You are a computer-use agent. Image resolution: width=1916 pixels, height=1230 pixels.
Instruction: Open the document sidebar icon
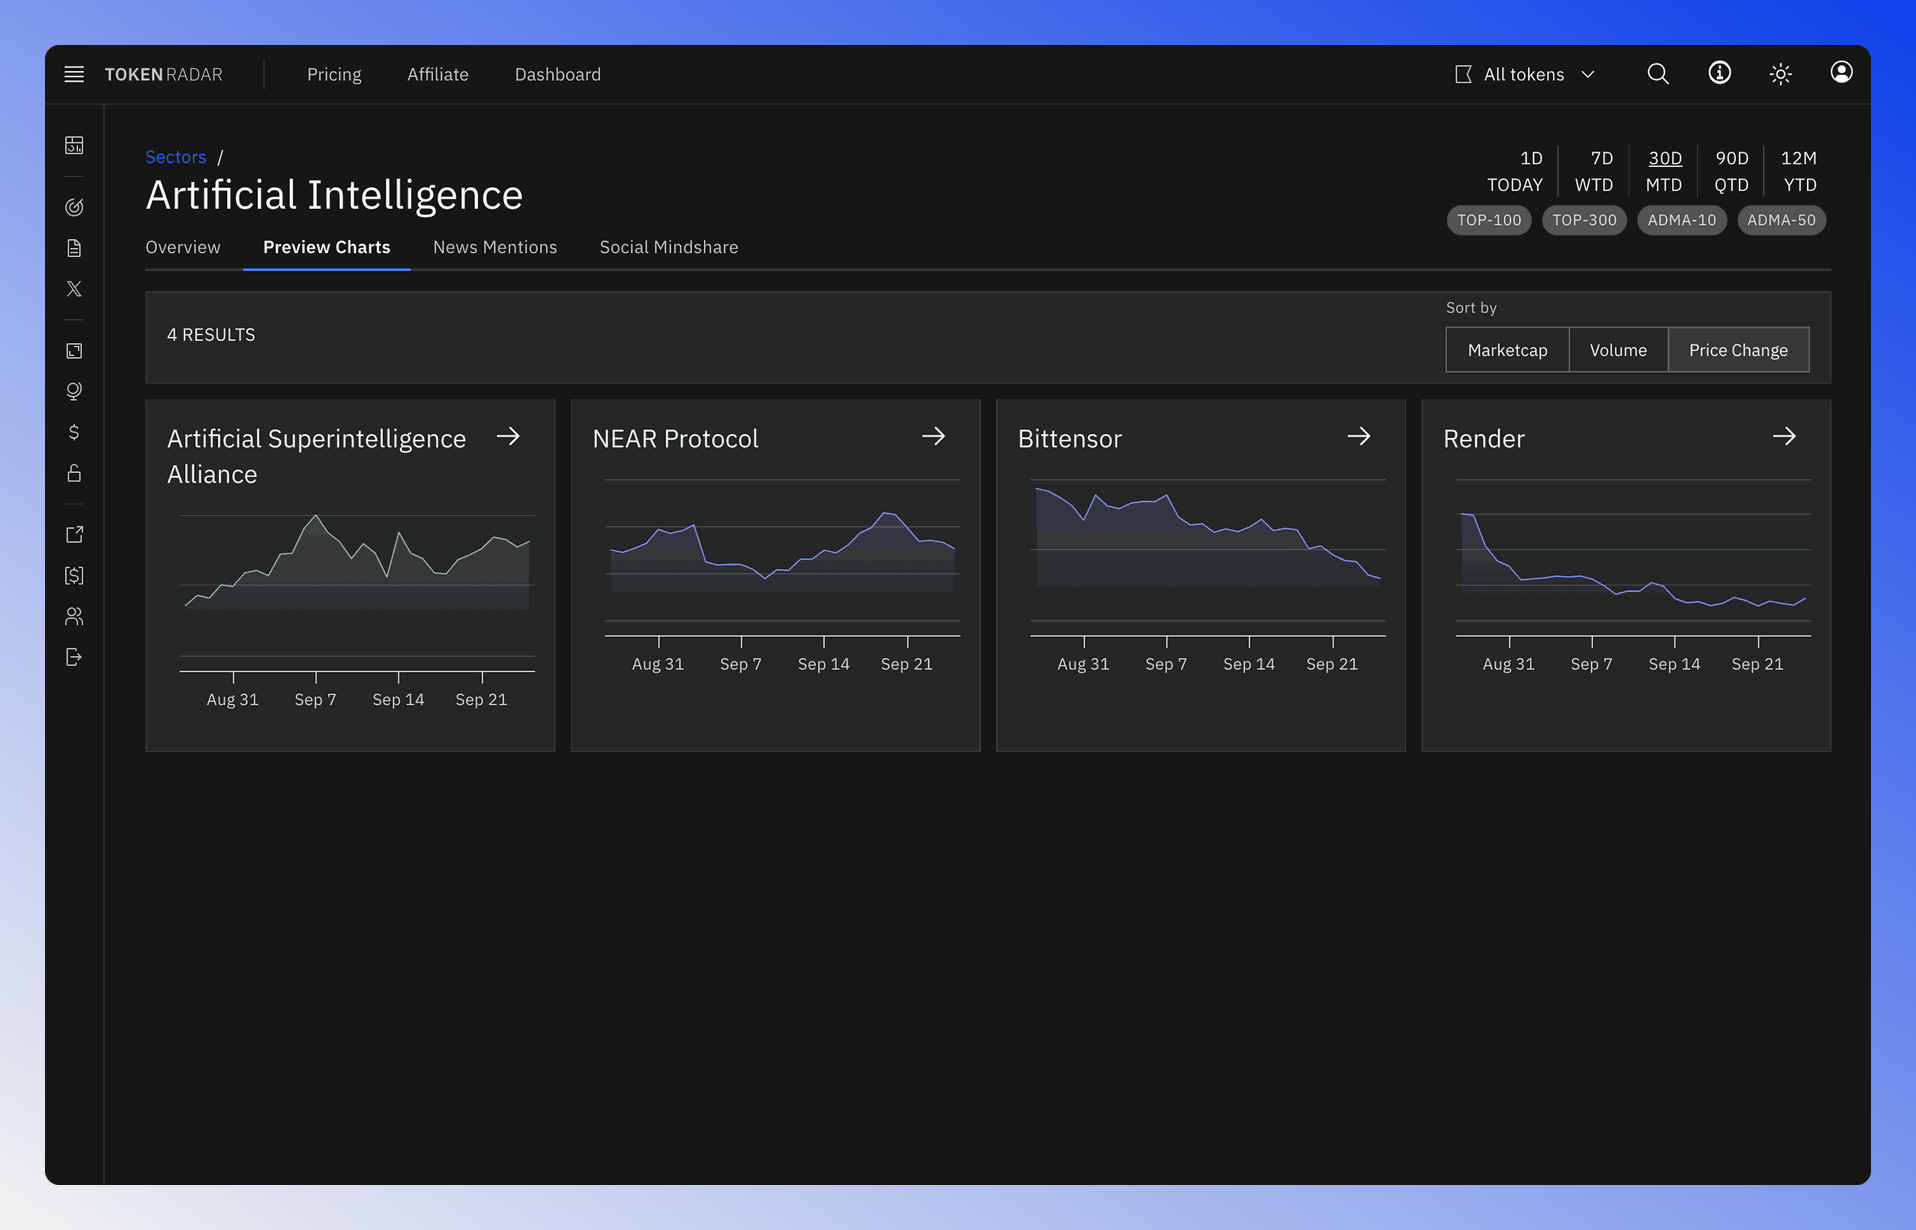74,248
